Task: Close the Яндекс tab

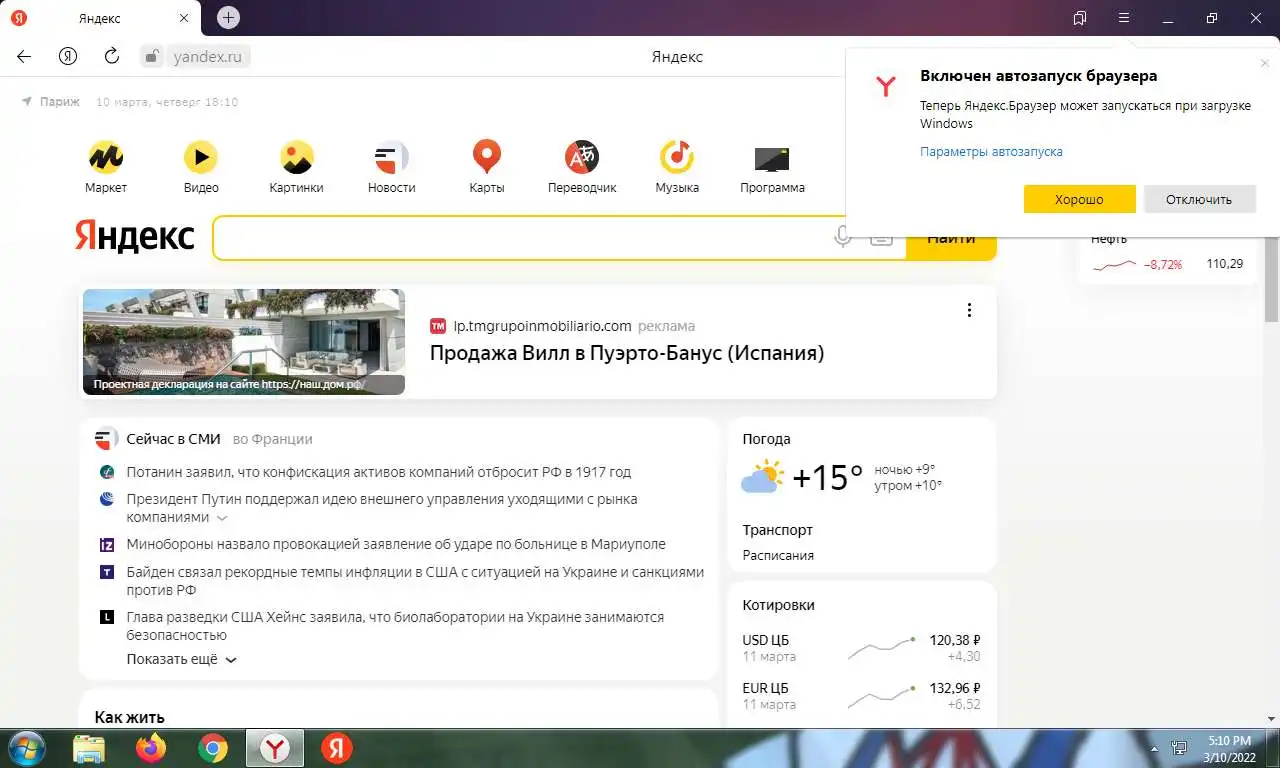Action: click(183, 18)
